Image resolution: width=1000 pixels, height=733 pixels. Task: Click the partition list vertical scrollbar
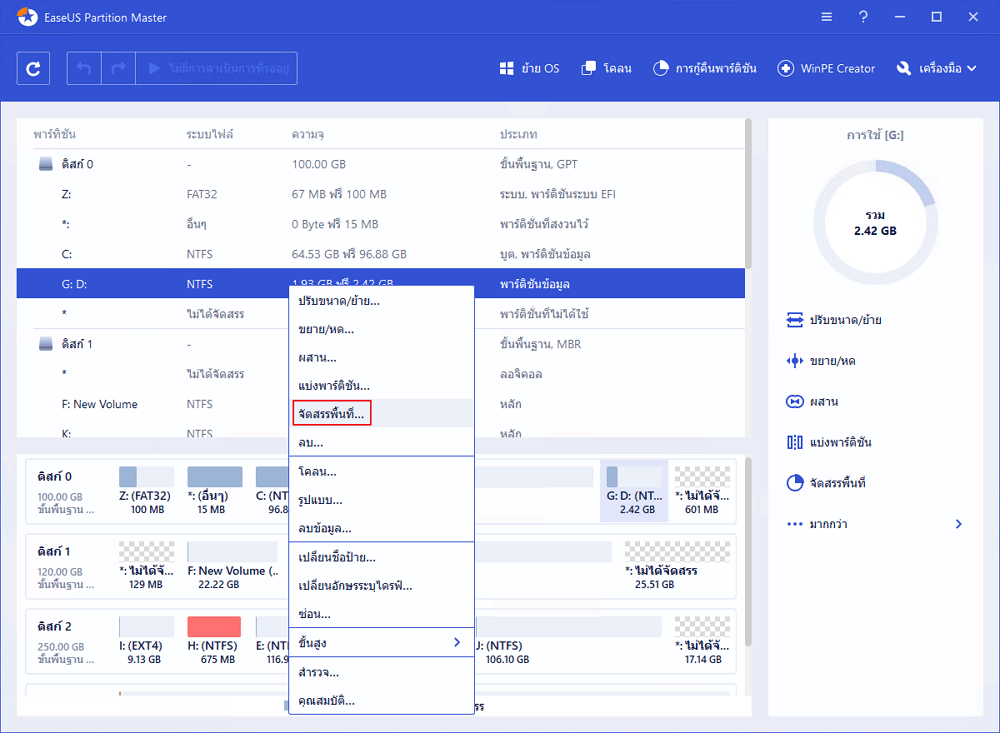click(x=748, y=194)
